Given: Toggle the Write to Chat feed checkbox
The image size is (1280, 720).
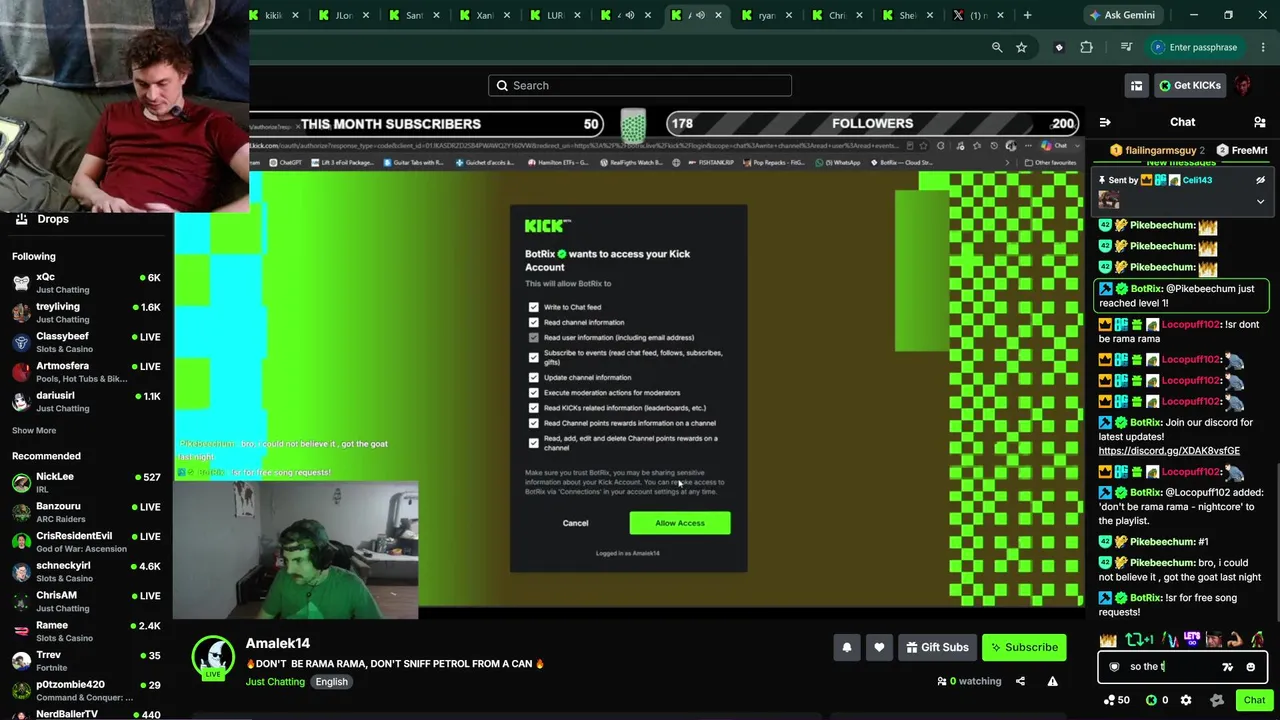Looking at the screenshot, I should coord(534,307).
